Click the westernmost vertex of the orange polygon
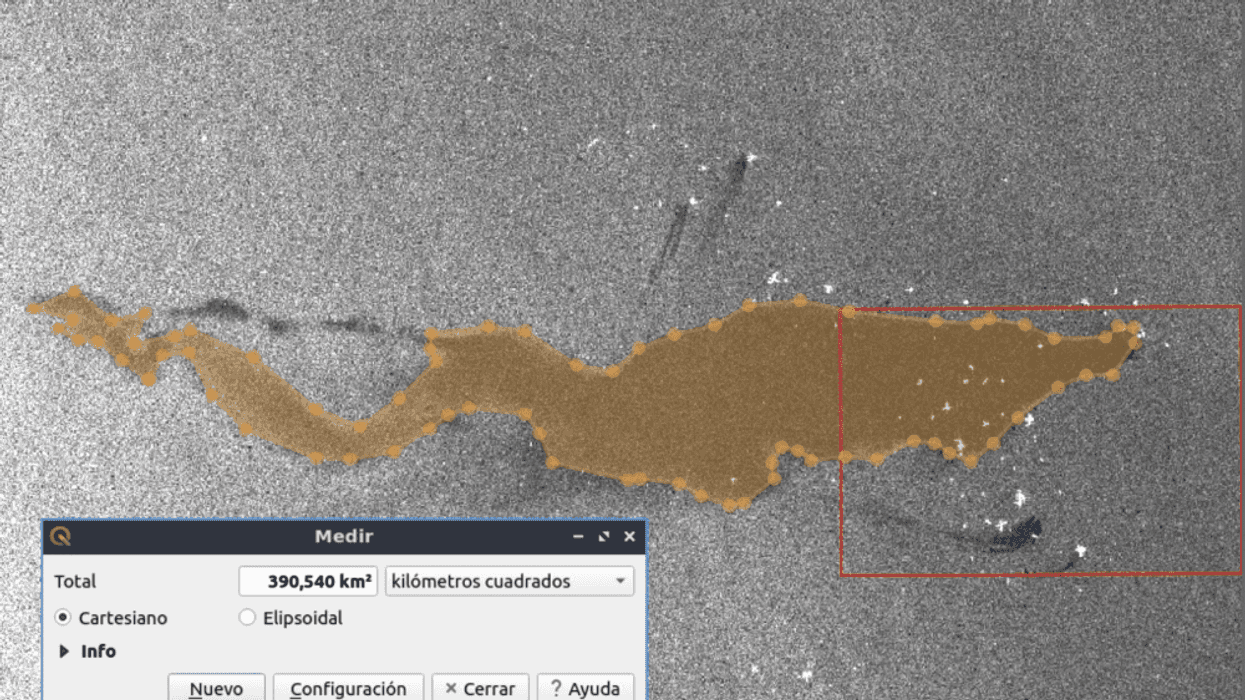The width and height of the screenshot is (1245, 700). (x=32, y=308)
